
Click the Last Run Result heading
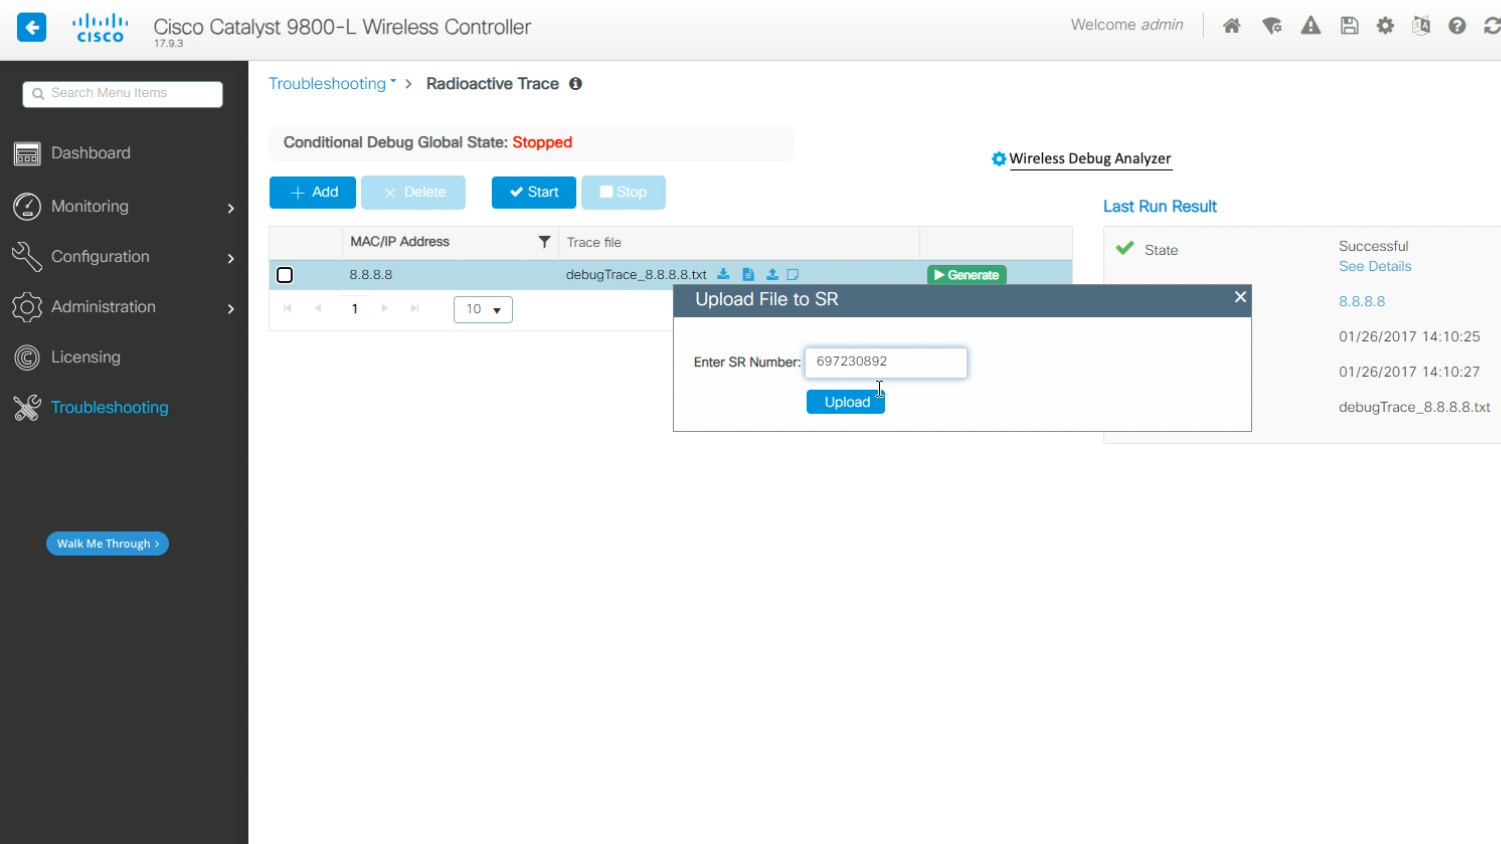(x=1160, y=207)
